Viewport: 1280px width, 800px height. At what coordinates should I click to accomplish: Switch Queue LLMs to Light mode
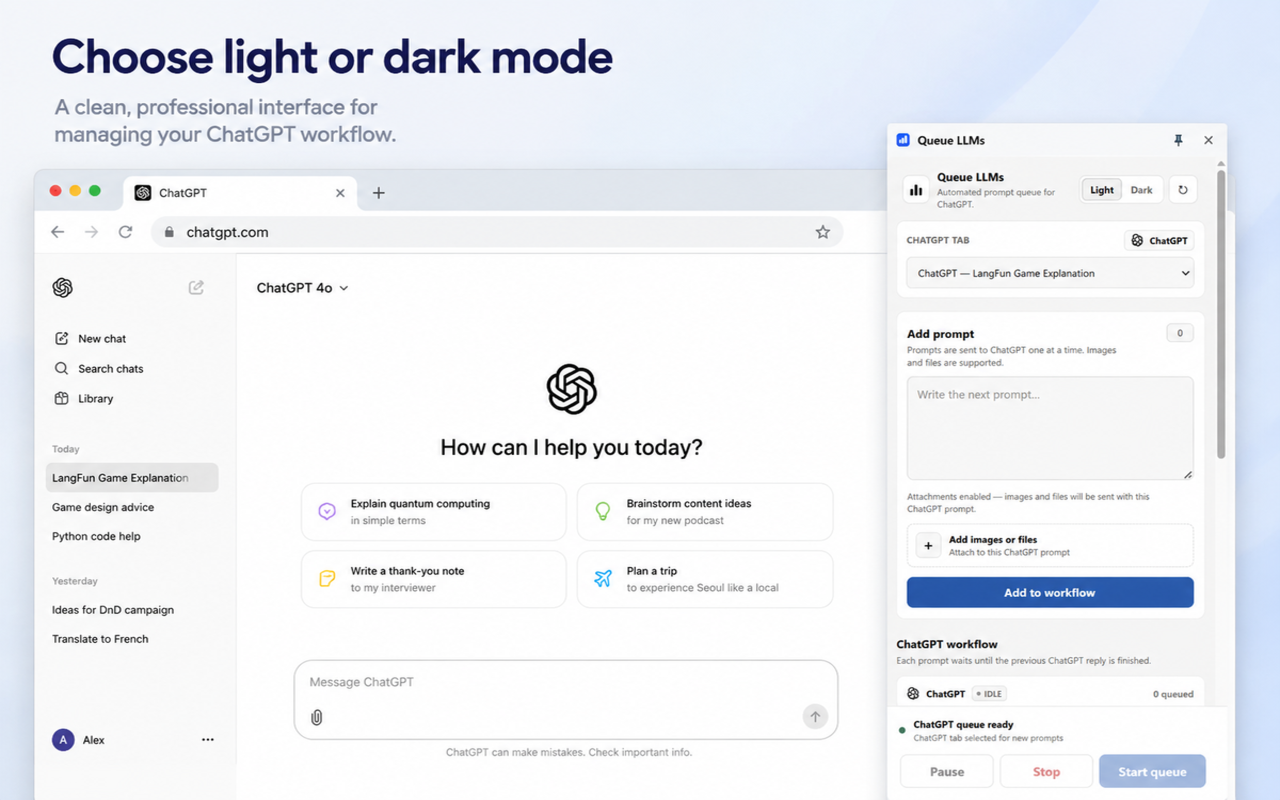pyautogui.click(x=1102, y=190)
